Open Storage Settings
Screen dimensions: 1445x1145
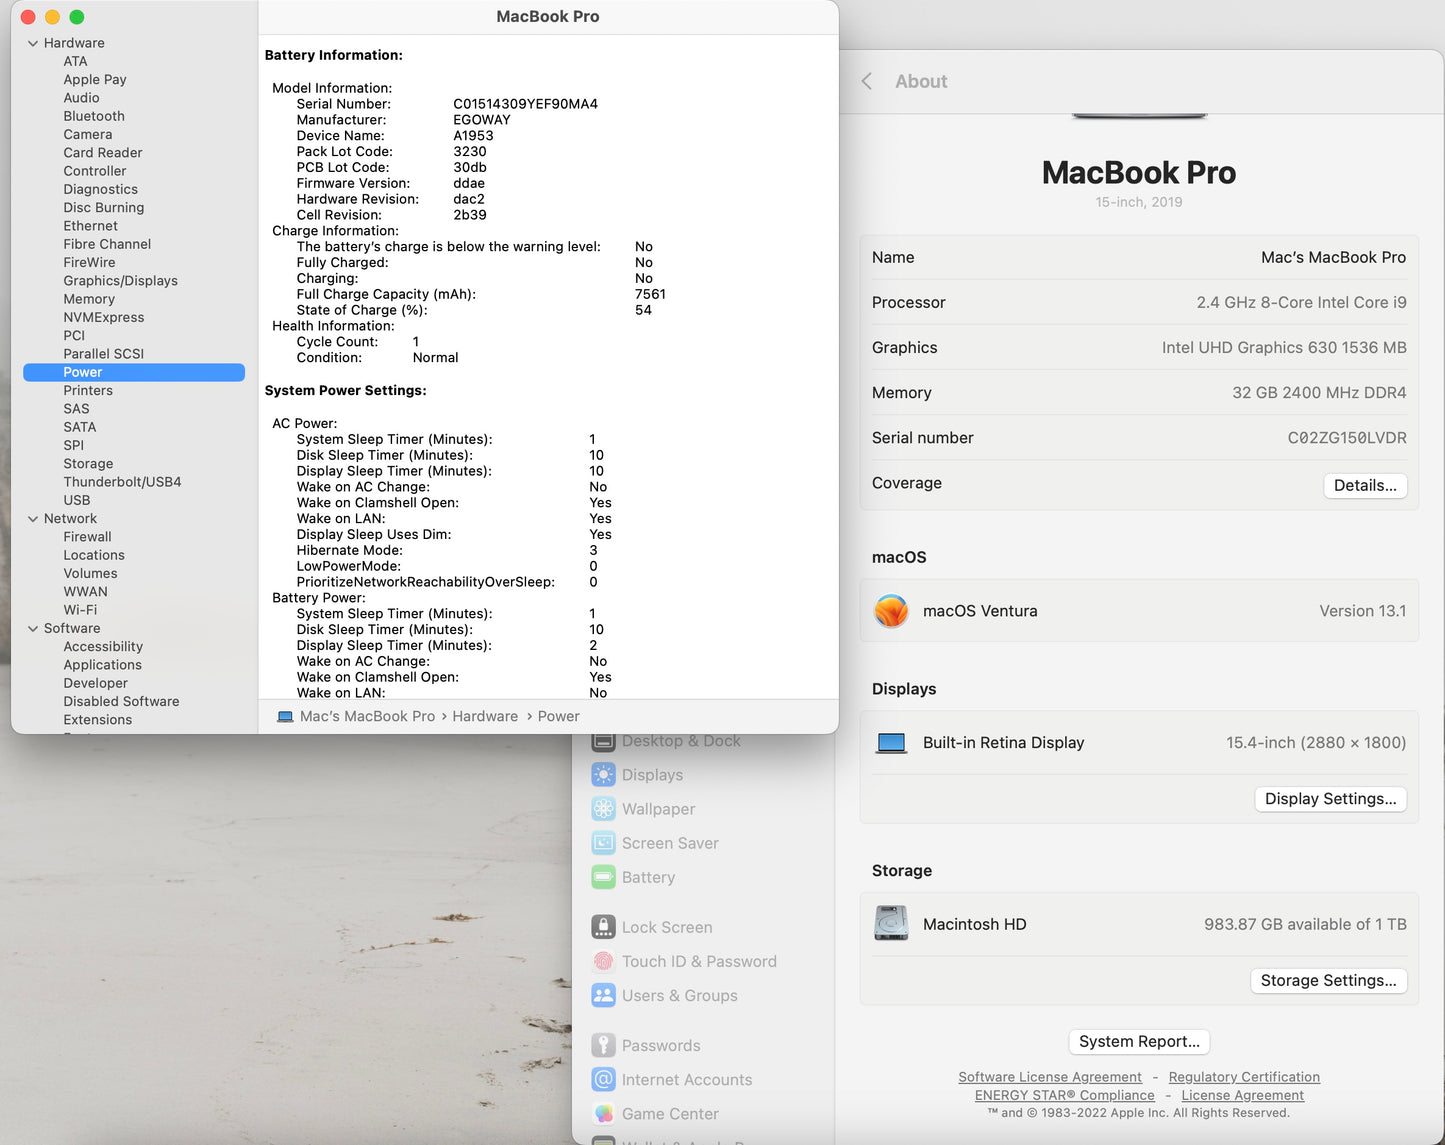pyautogui.click(x=1328, y=980)
